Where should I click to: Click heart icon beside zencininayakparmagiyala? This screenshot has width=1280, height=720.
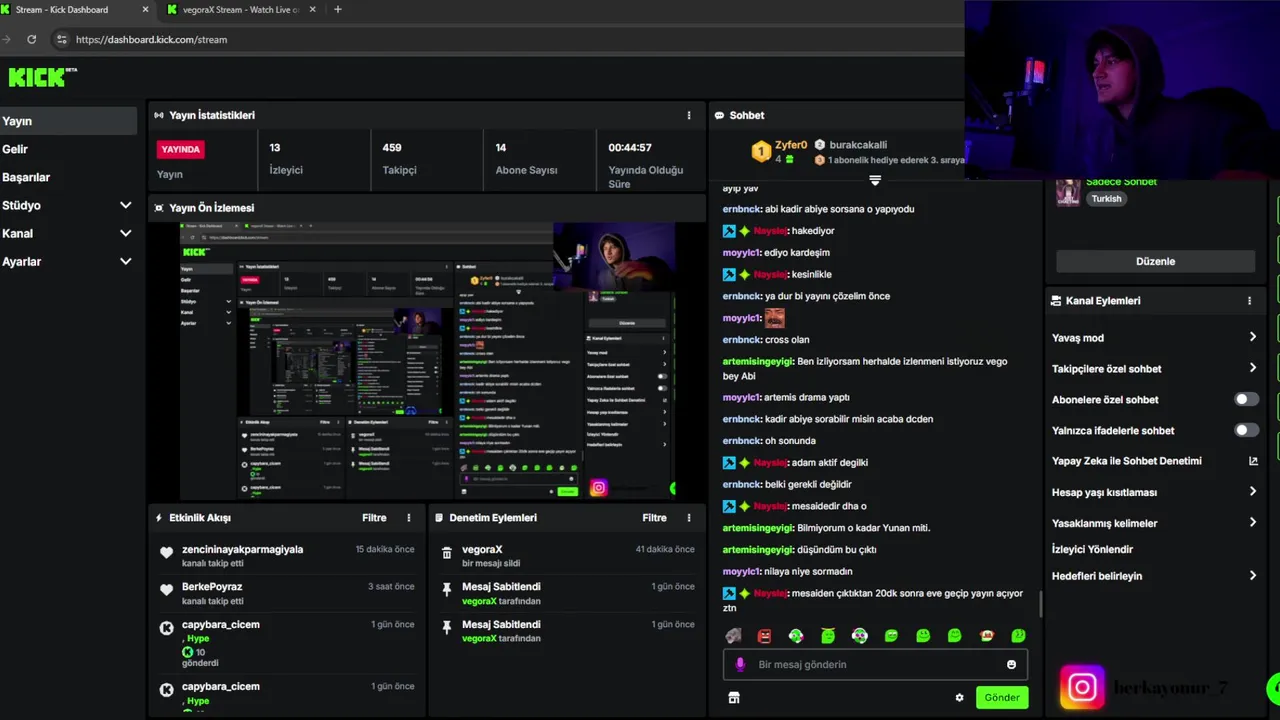[x=166, y=552]
